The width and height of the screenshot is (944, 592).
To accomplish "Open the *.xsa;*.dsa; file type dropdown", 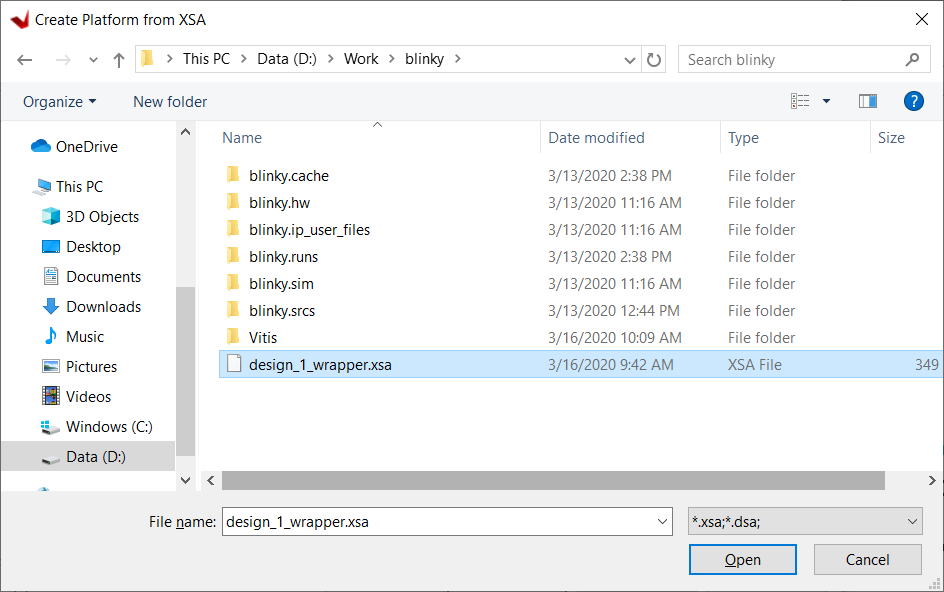I will tap(805, 522).
